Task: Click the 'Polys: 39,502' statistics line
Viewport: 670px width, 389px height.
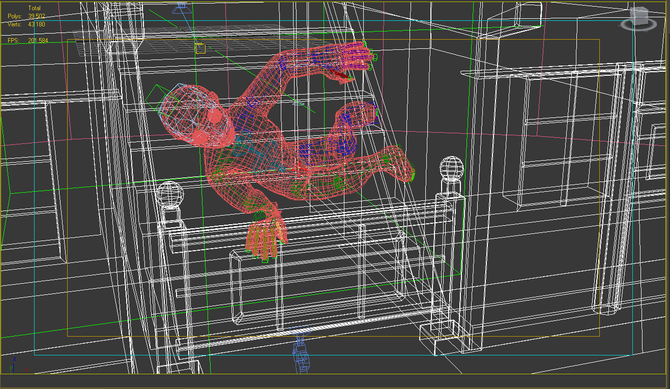Action: click(26, 16)
